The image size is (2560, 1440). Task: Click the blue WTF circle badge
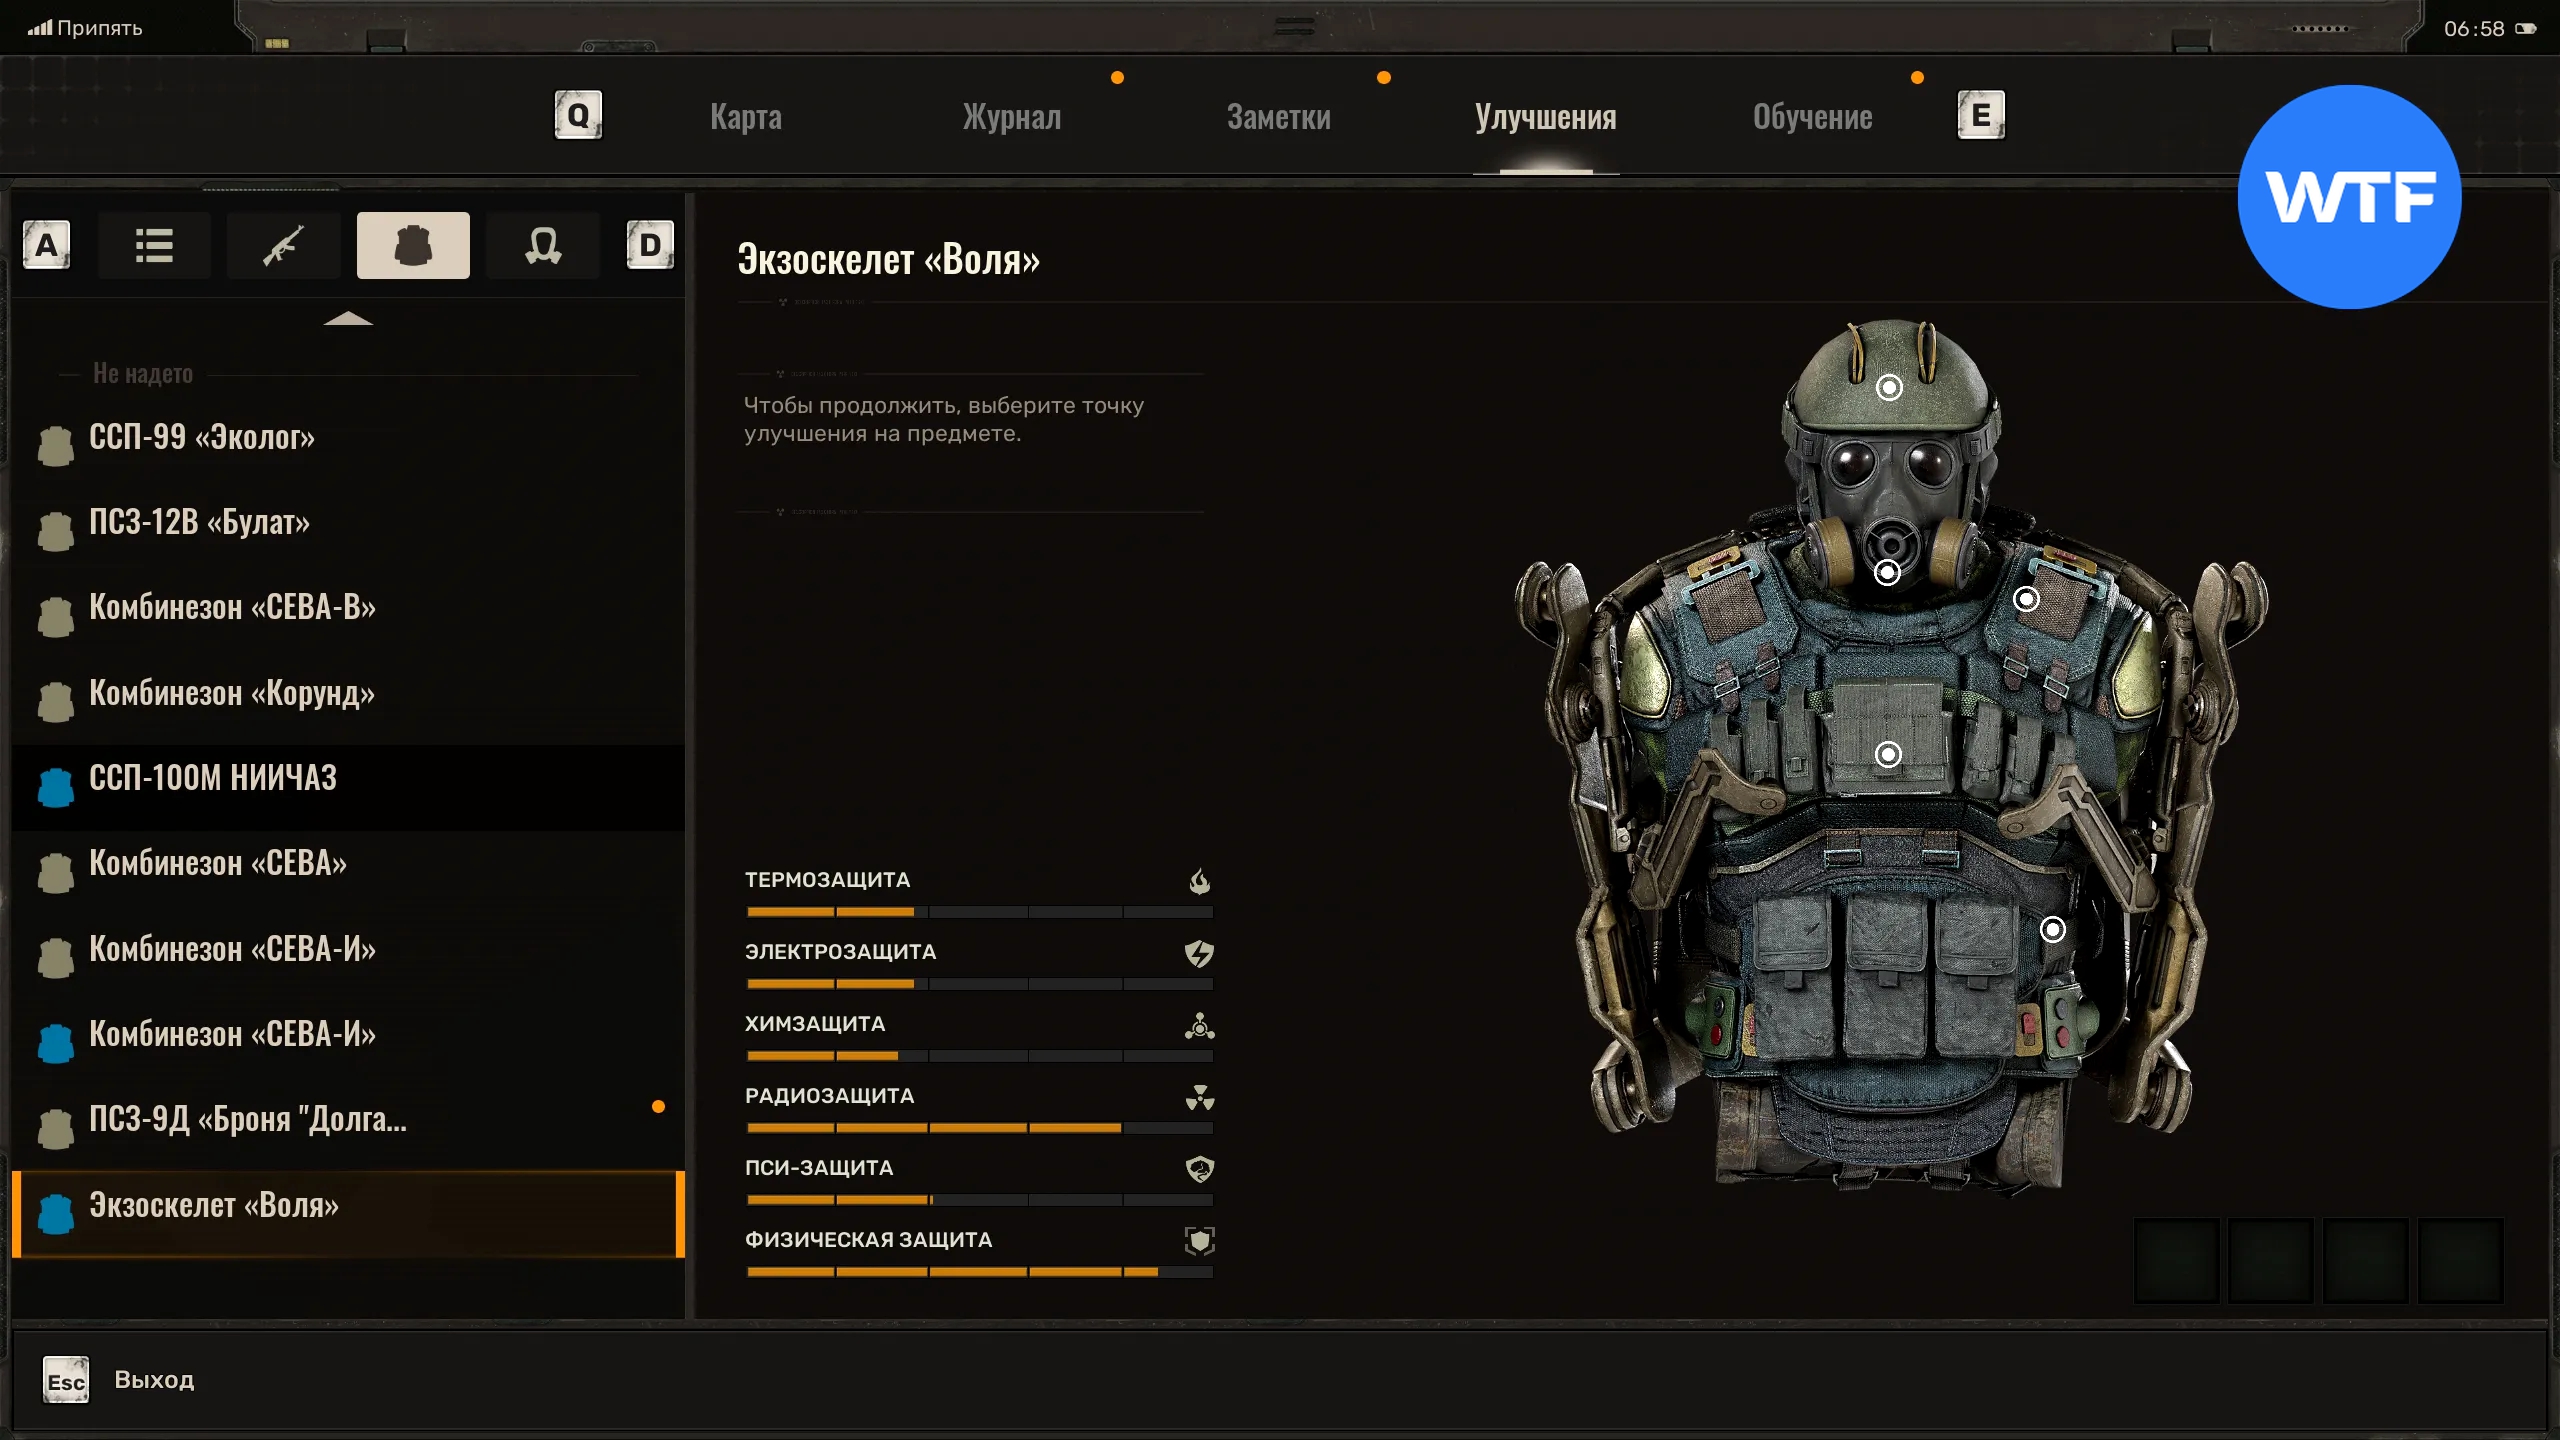[2349, 197]
